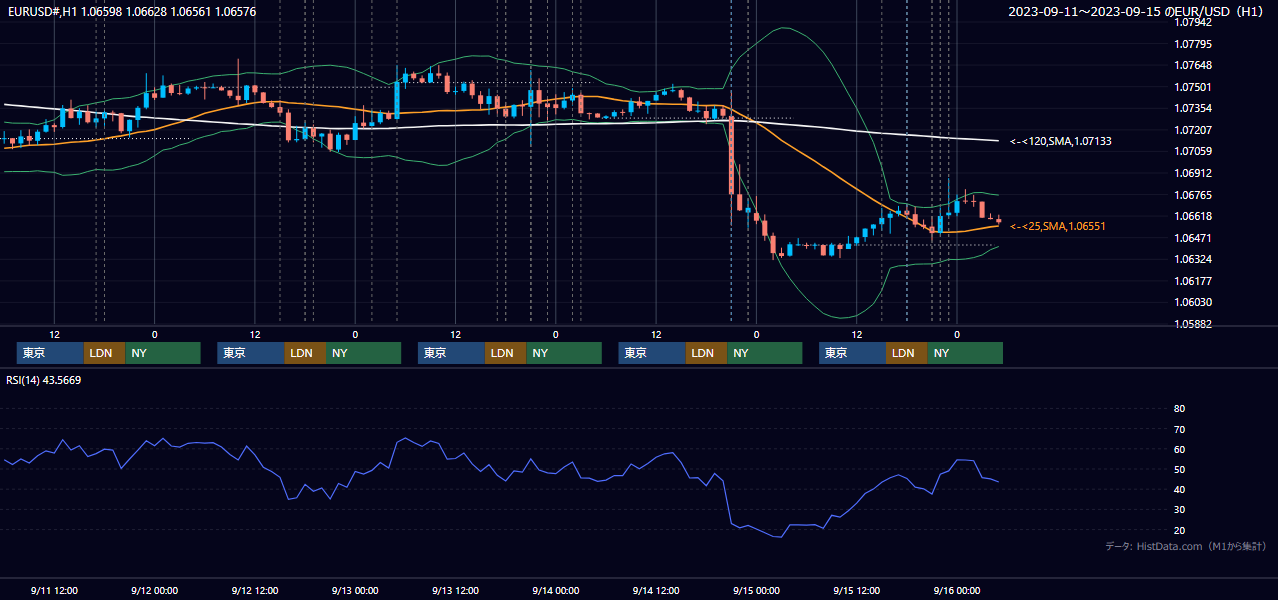Pick the RSI 50 level label

pos(1179,469)
